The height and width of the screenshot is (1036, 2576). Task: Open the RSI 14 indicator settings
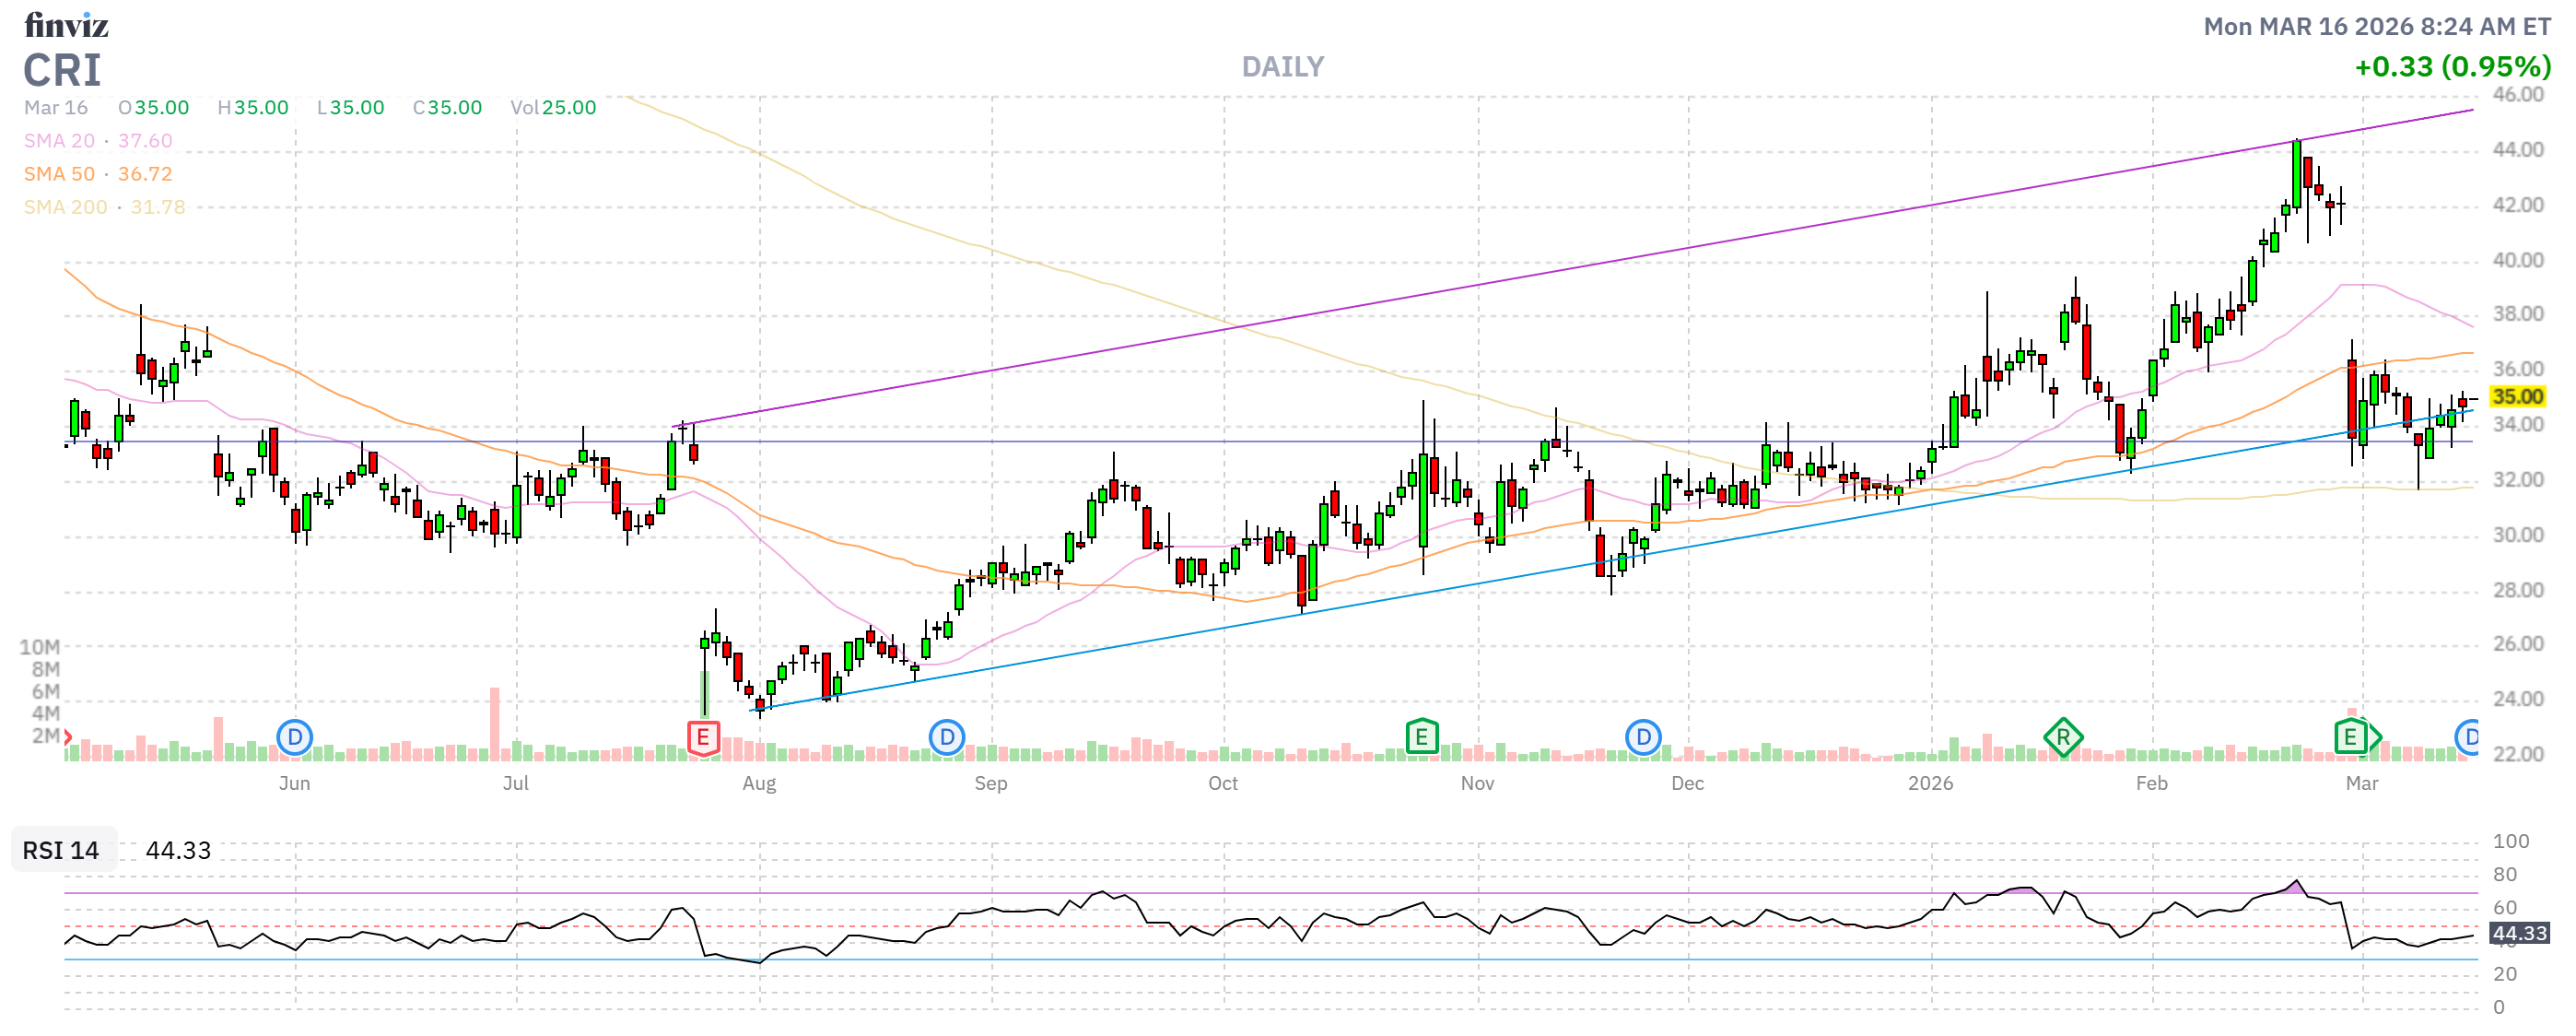pyautogui.click(x=62, y=850)
